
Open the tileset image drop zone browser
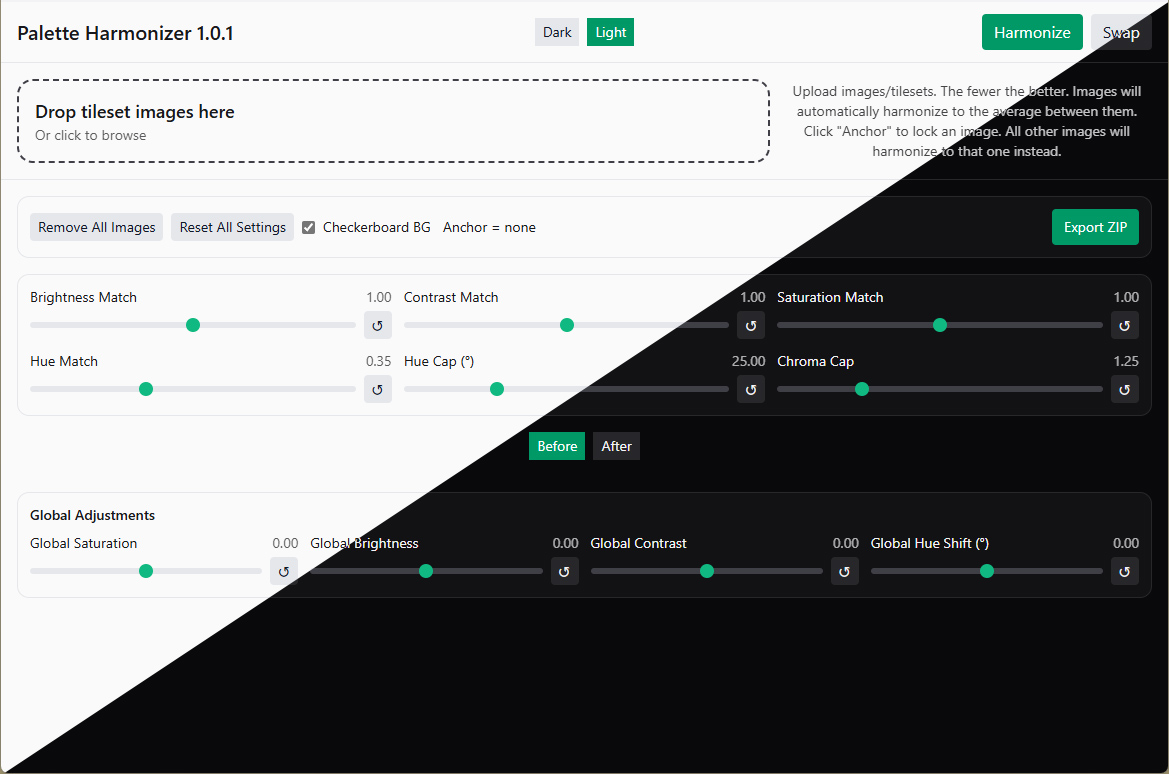(x=394, y=121)
